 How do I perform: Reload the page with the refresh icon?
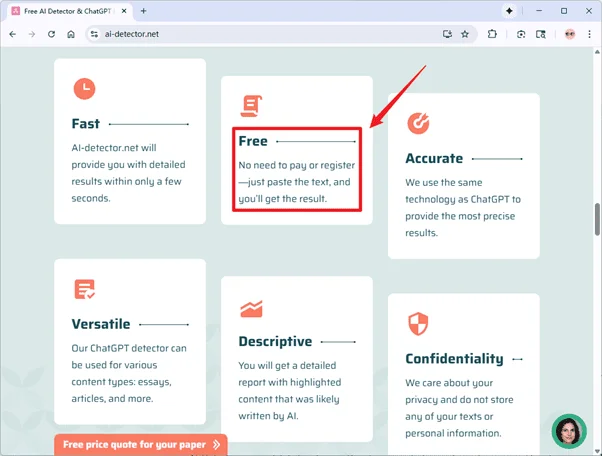click(51, 34)
